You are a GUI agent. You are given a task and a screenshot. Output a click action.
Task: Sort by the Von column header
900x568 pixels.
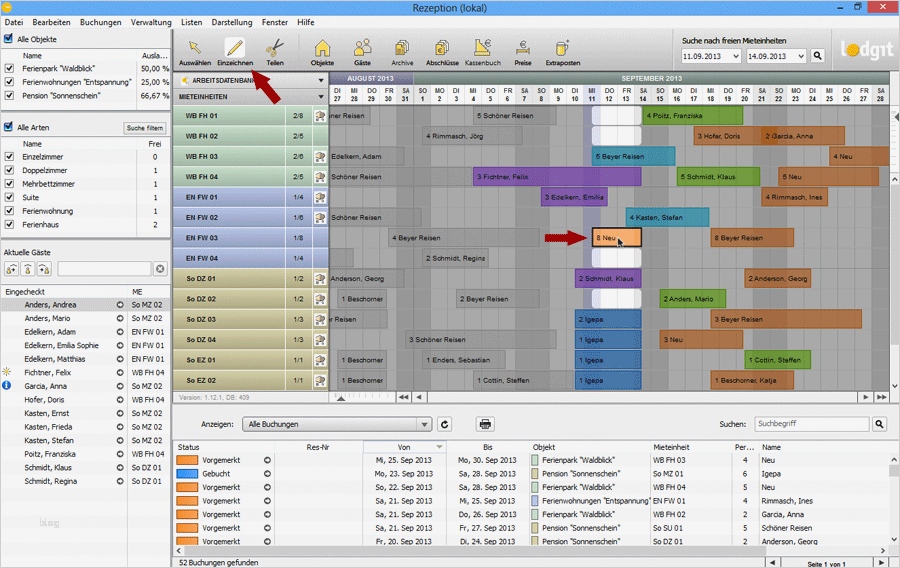pos(405,447)
